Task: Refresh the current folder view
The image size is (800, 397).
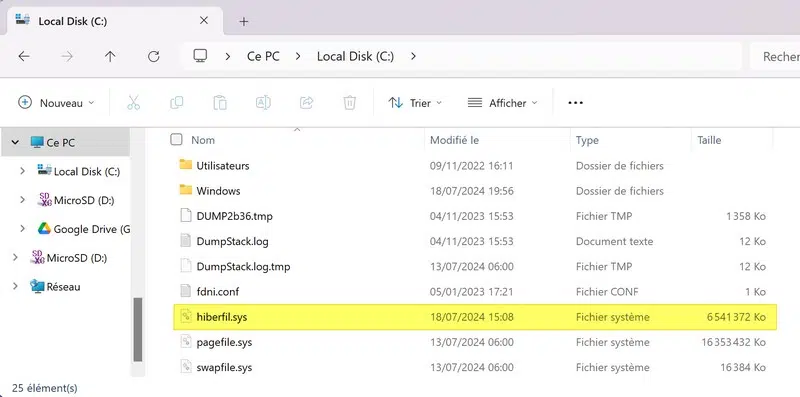Action: click(x=154, y=56)
